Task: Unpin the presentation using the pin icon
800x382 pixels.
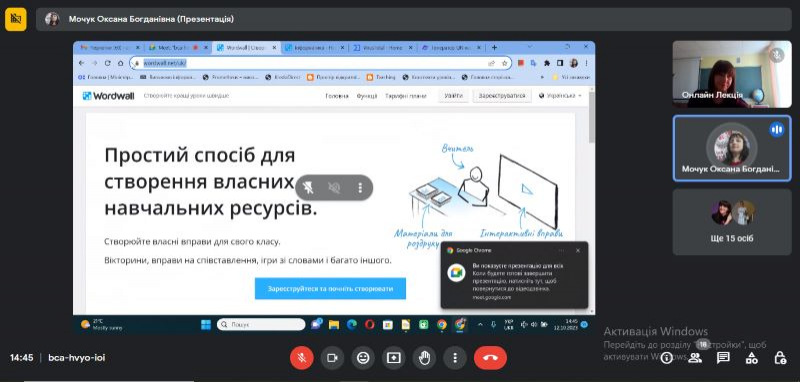Action: (x=308, y=188)
